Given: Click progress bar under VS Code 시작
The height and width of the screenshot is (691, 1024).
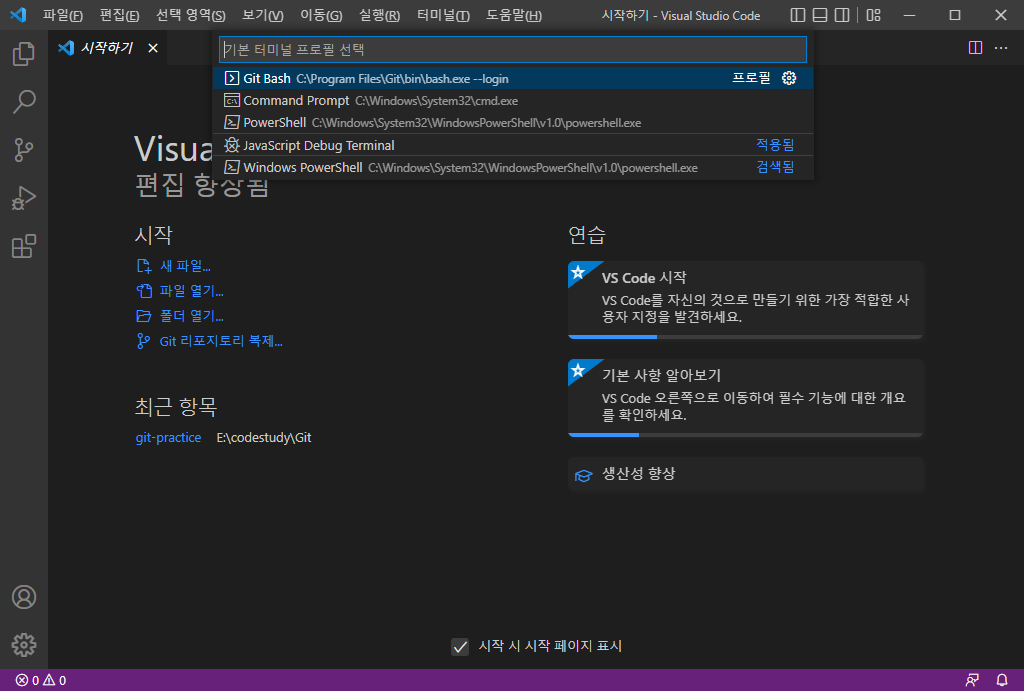Looking at the screenshot, I should [x=745, y=337].
